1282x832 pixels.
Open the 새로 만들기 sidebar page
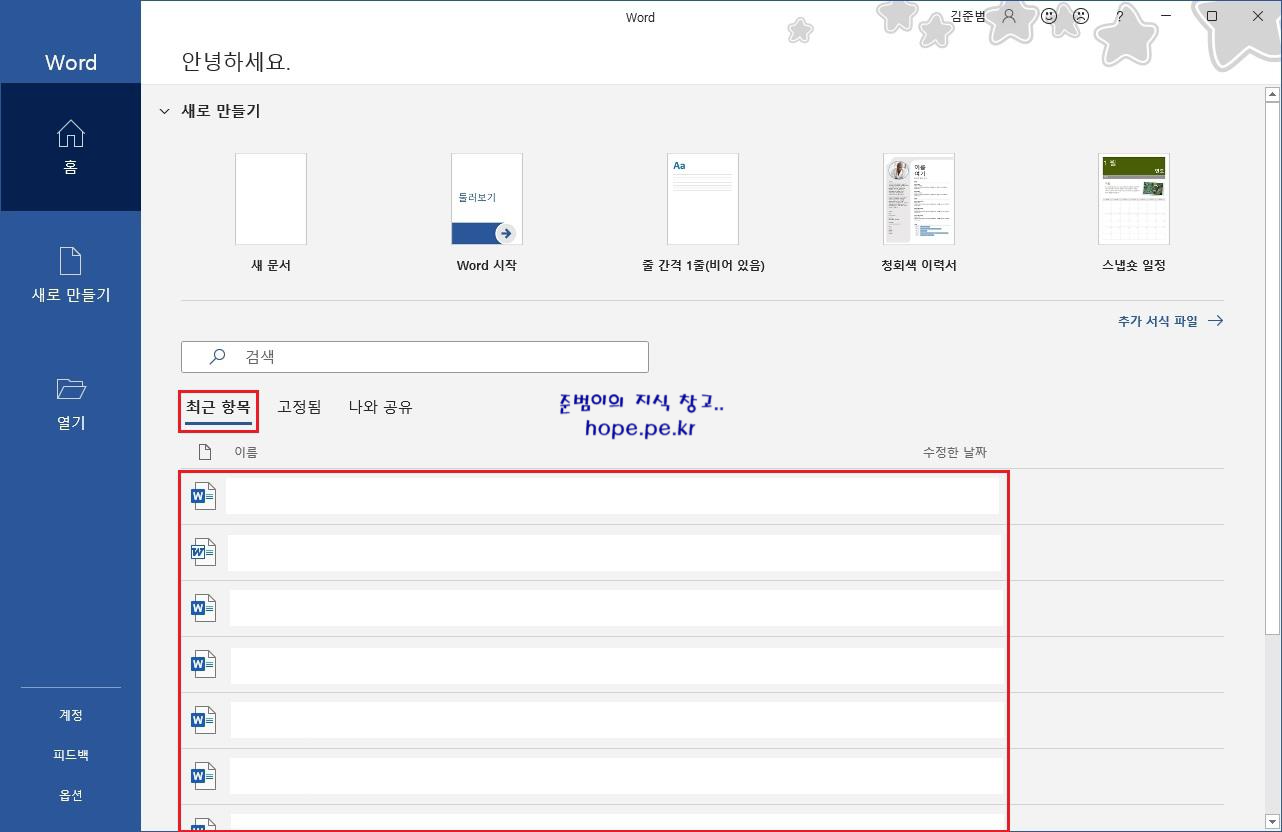coord(70,275)
